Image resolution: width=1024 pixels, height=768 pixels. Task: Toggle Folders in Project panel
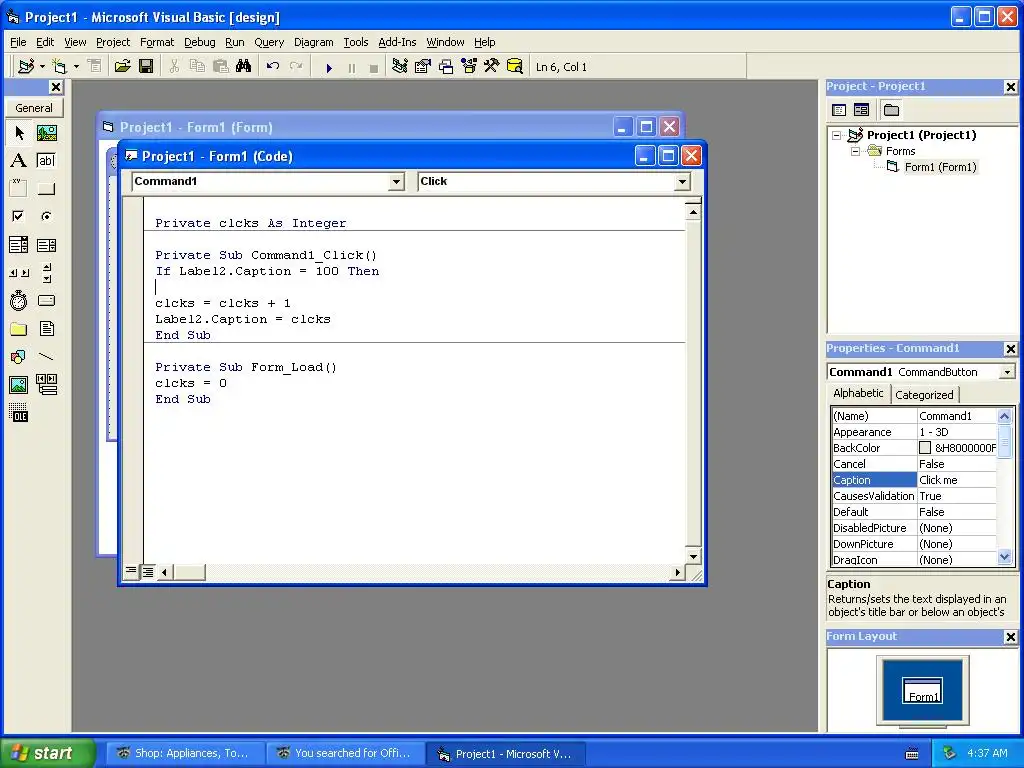click(891, 110)
